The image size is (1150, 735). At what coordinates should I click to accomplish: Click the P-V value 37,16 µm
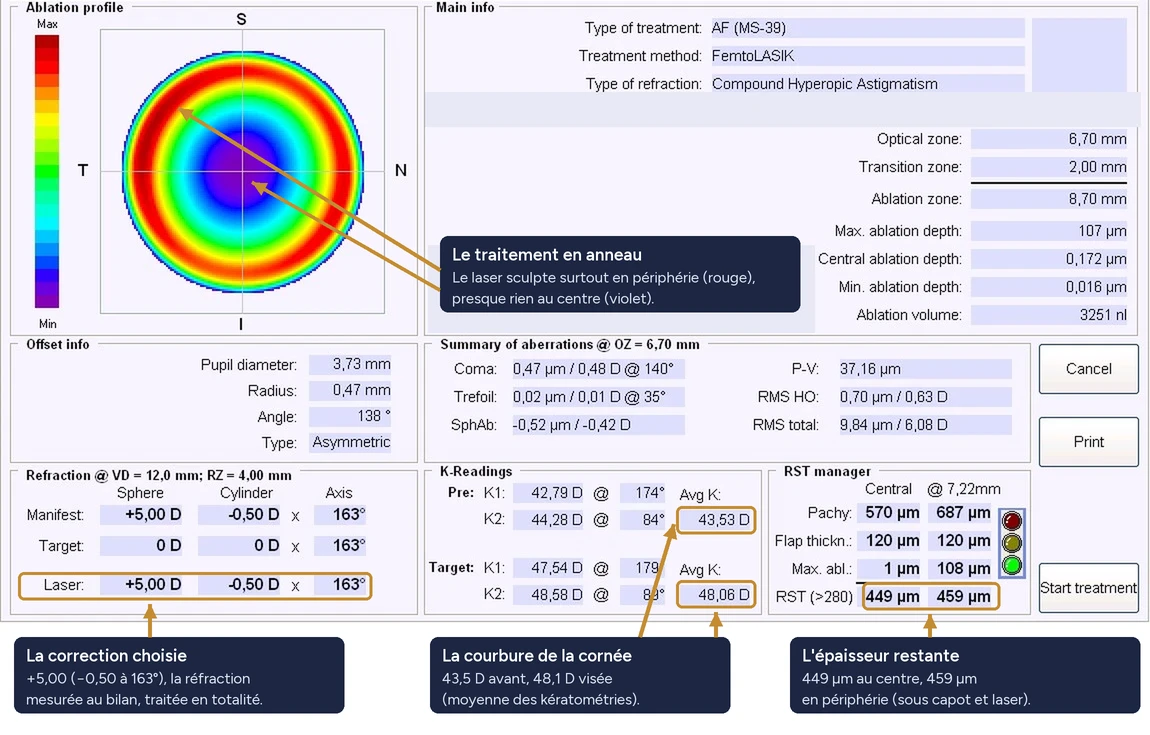(925, 369)
